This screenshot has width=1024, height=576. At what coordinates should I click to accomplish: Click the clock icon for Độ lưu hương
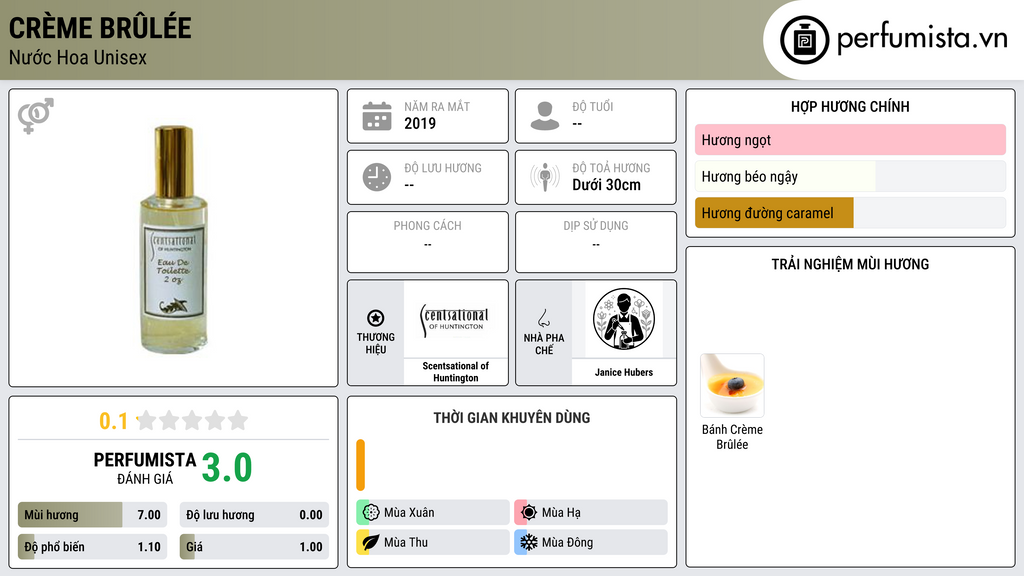tap(377, 177)
